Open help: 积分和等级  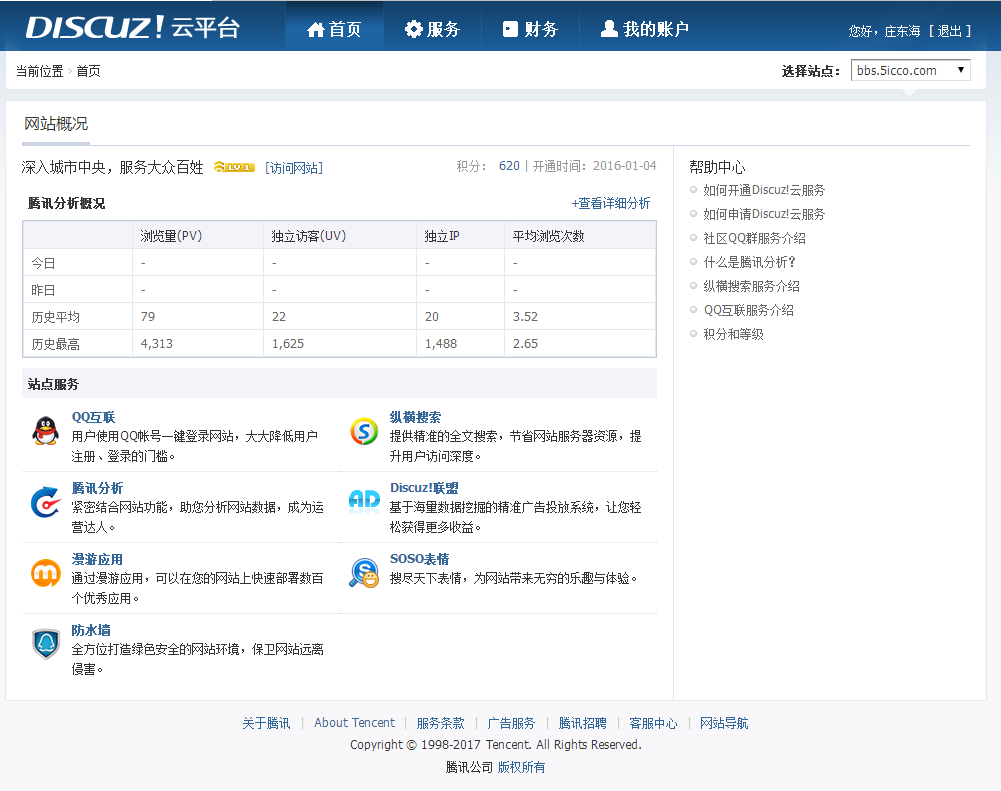(x=734, y=334)
